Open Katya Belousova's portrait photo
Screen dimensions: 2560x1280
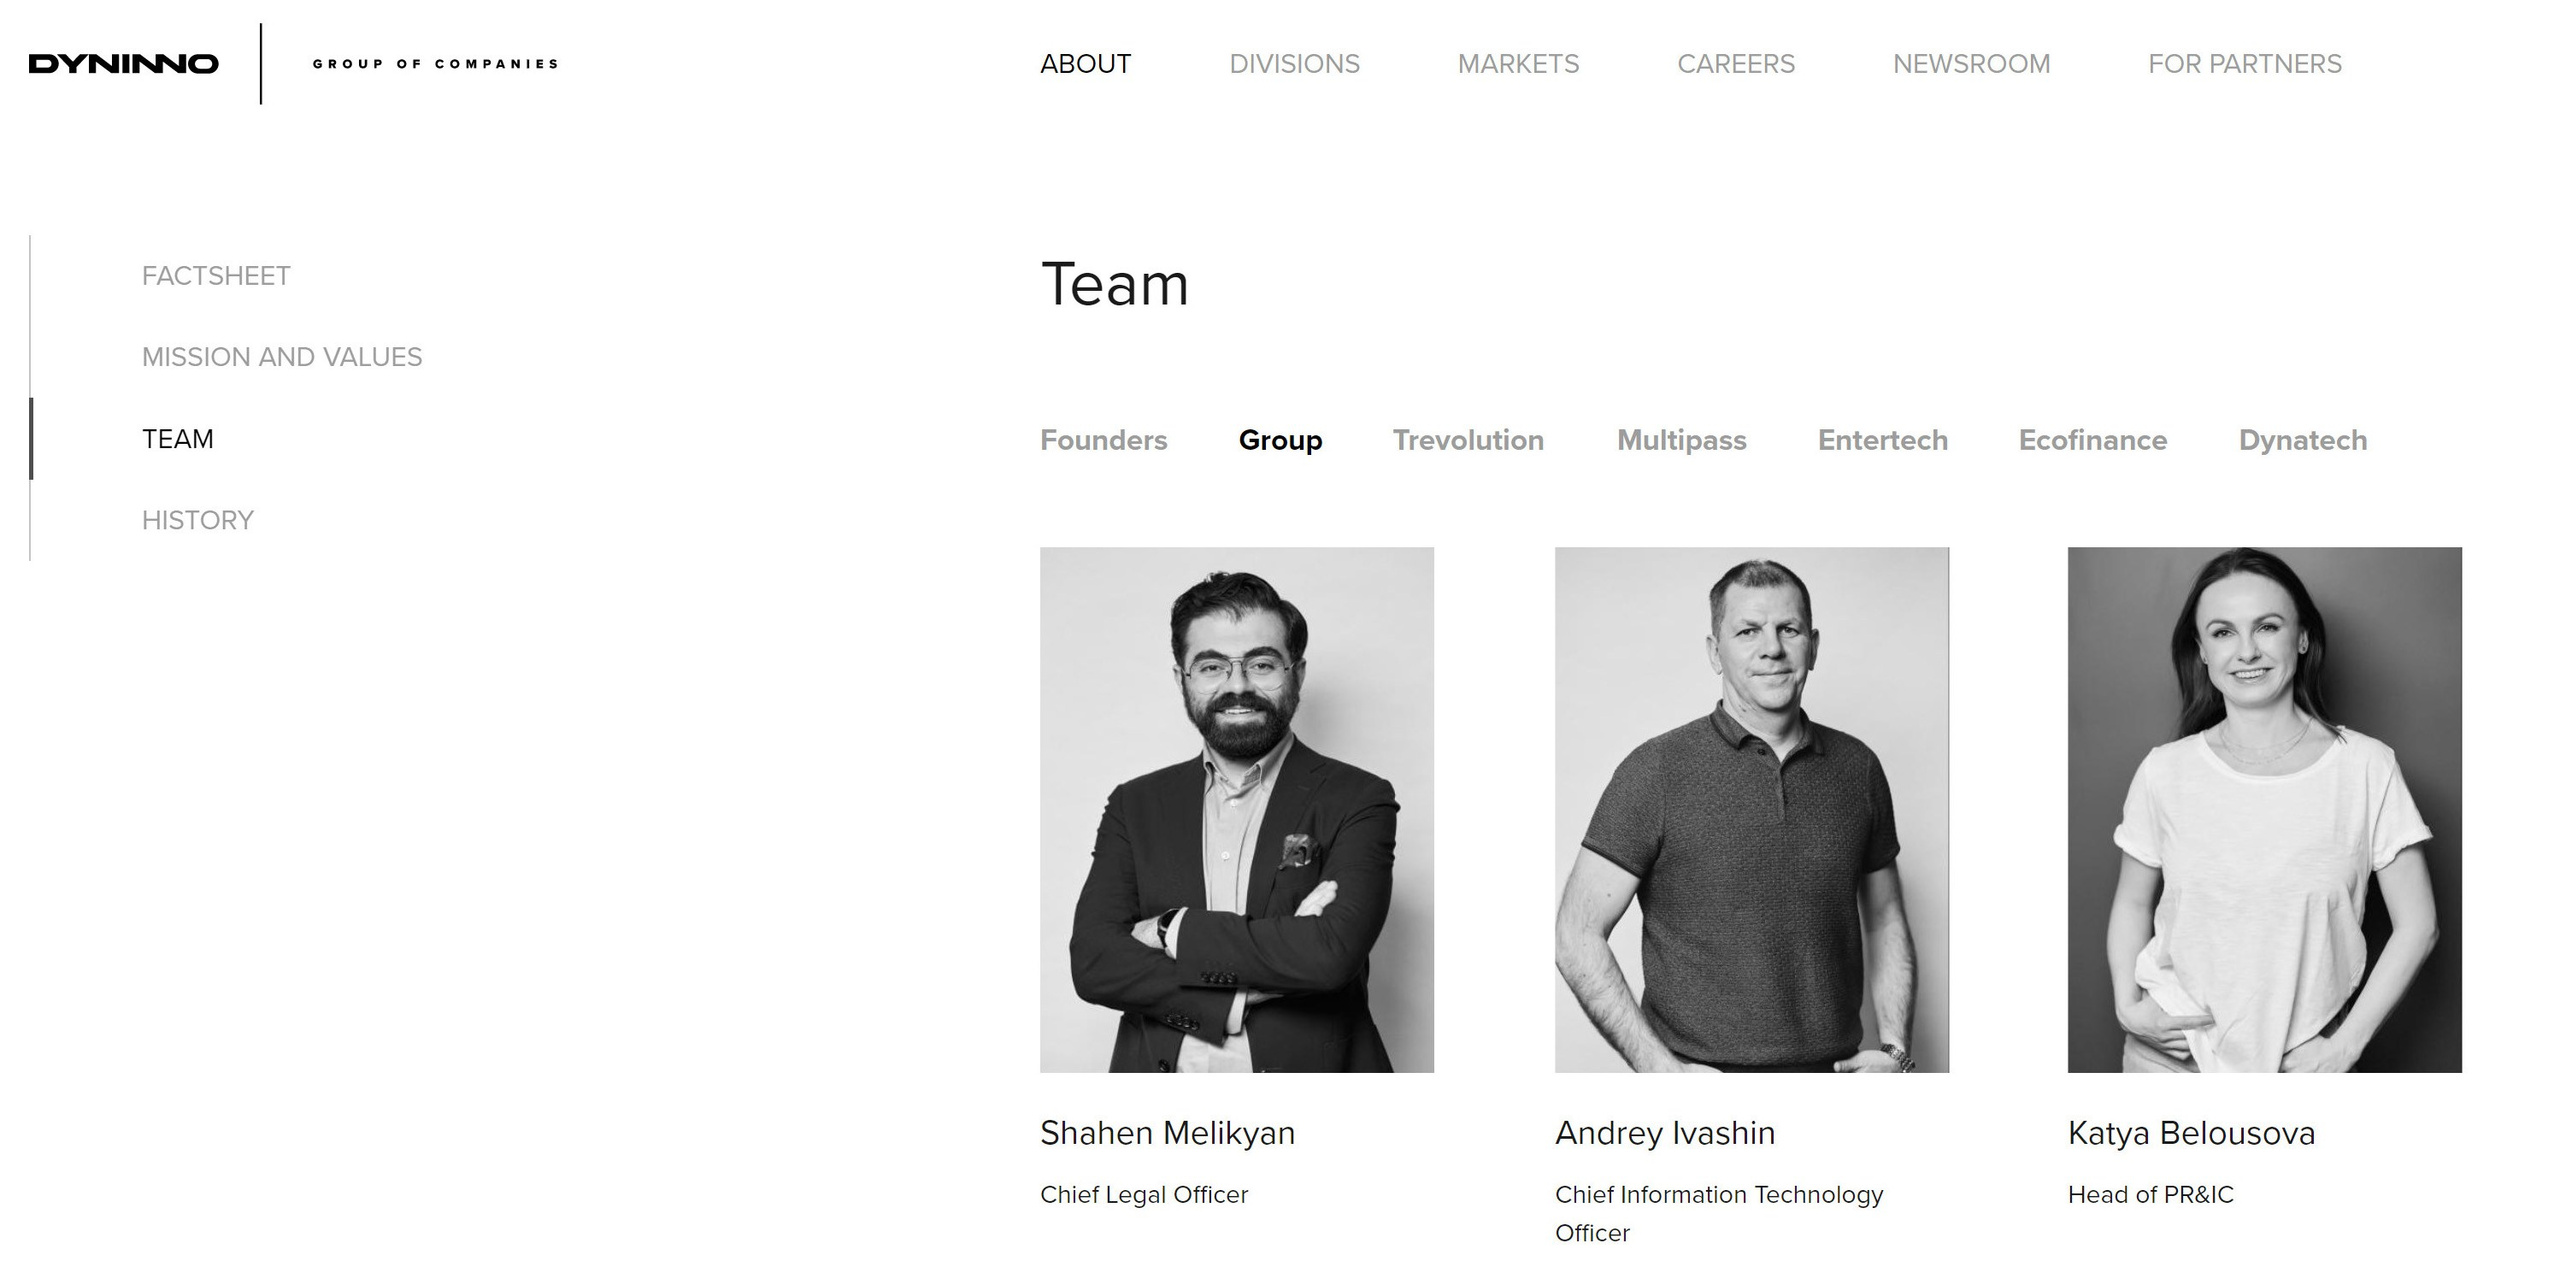coord(2265,810)
